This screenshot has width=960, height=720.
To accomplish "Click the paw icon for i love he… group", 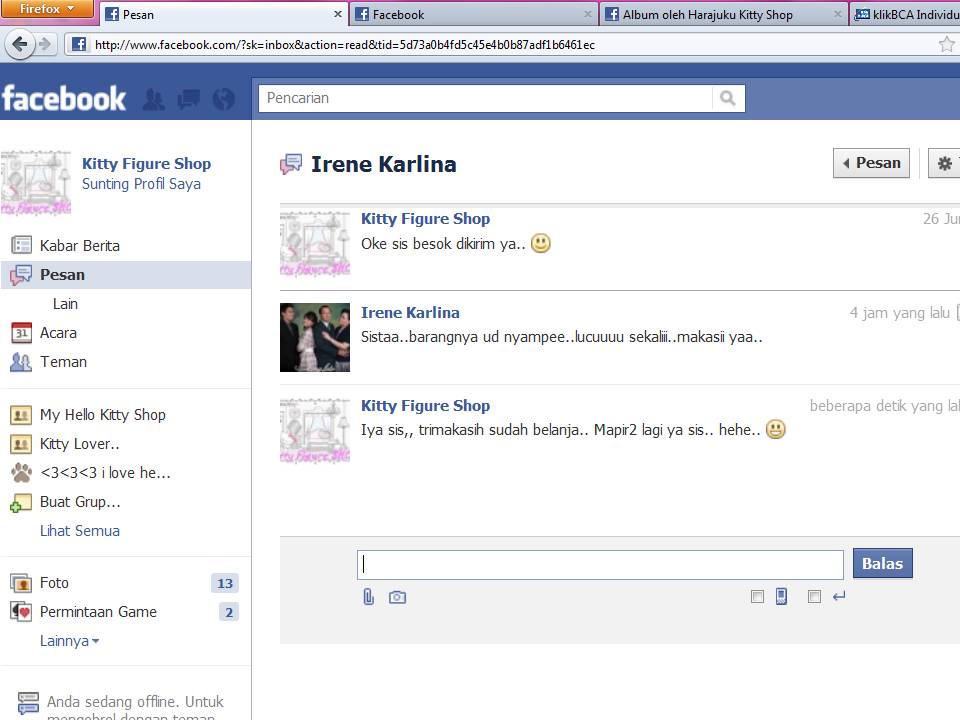I will click(x=21, y=472).
